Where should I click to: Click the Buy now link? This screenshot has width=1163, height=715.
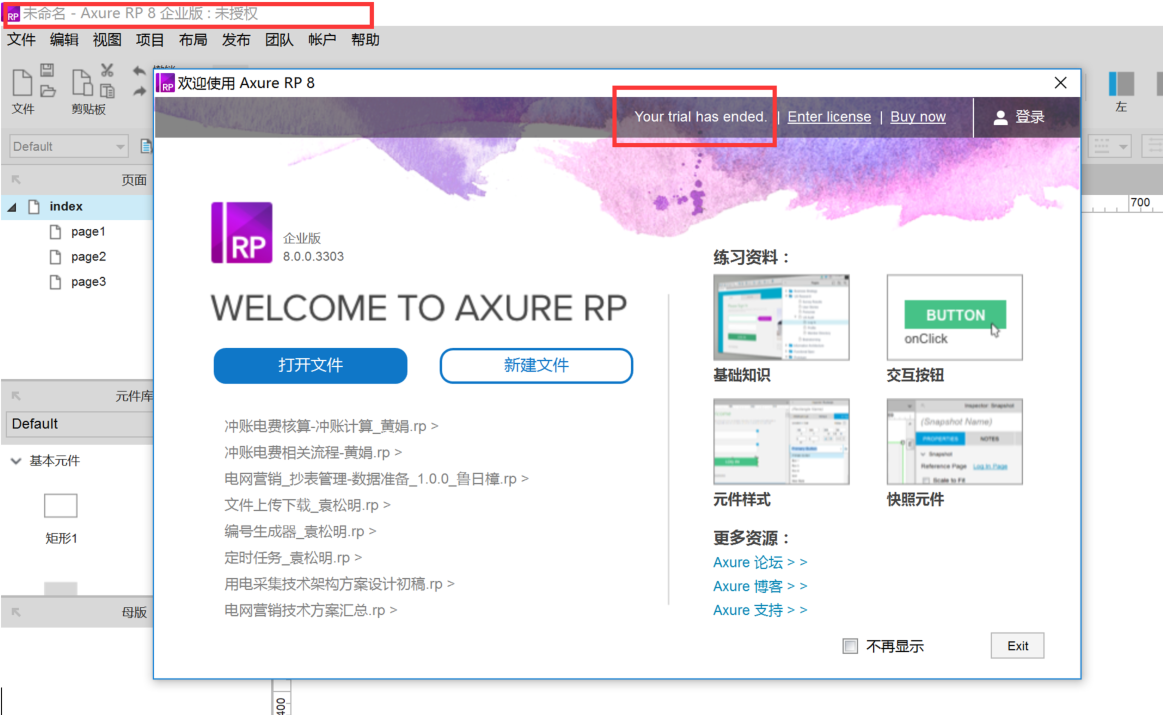[x=918, y=116]
